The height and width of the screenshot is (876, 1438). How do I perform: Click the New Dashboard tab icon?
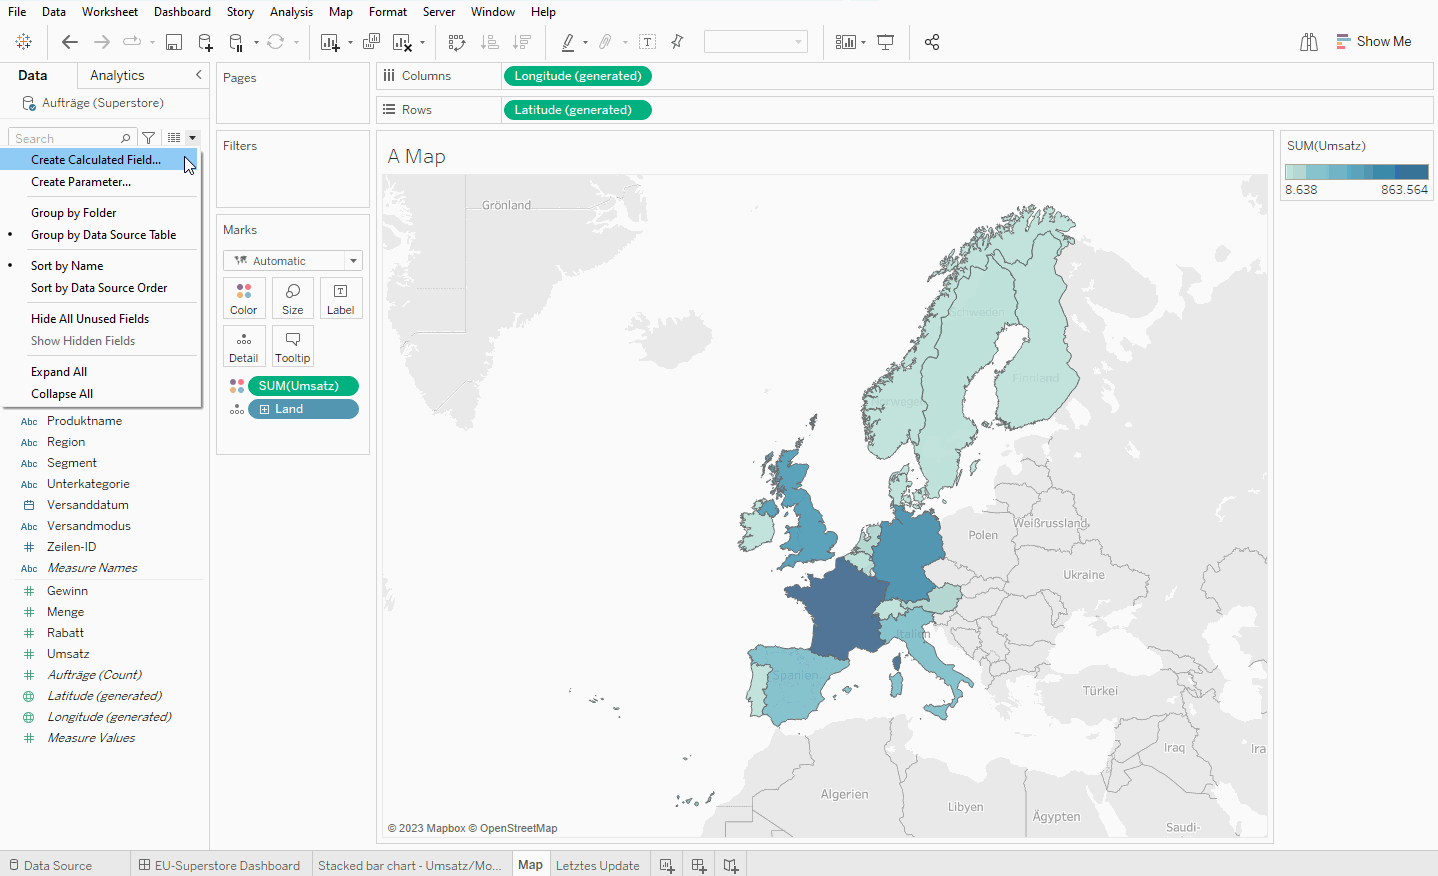pos(699,865)
